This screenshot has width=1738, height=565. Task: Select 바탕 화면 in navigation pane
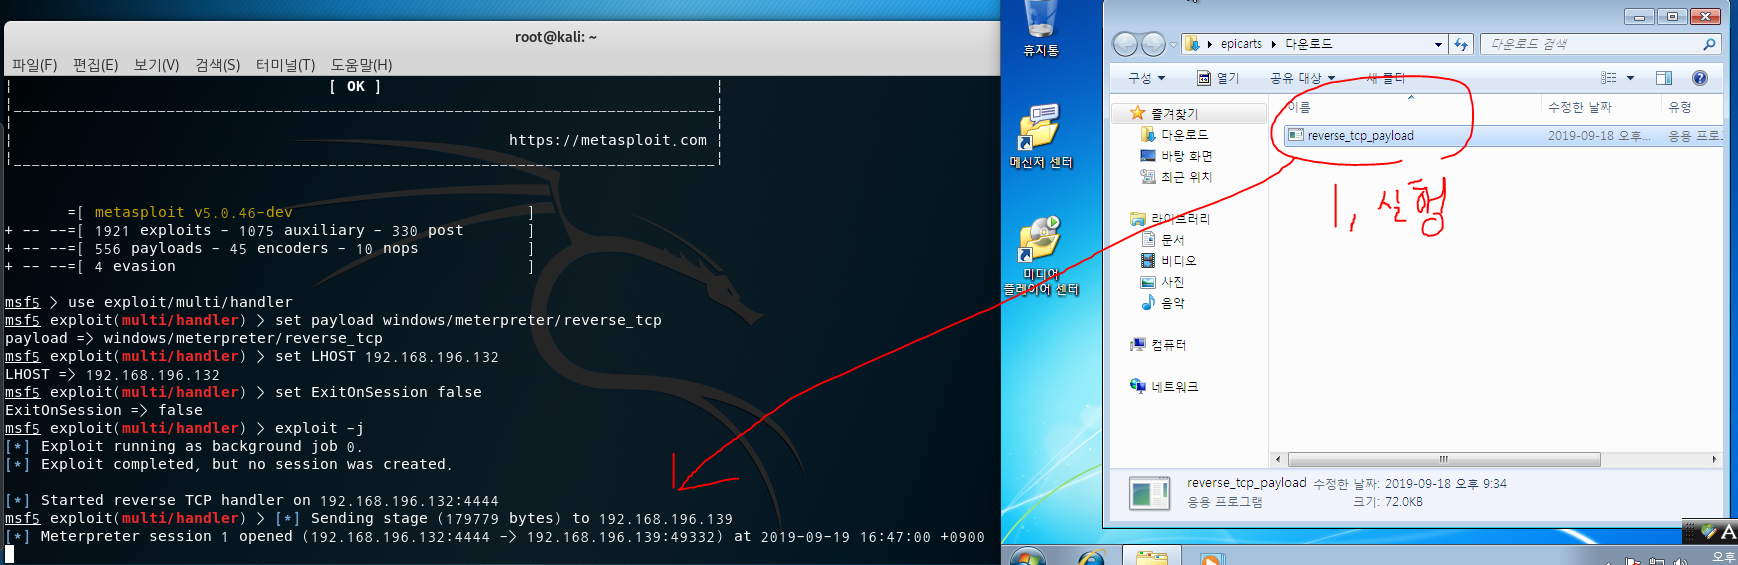coord(1186,156)
